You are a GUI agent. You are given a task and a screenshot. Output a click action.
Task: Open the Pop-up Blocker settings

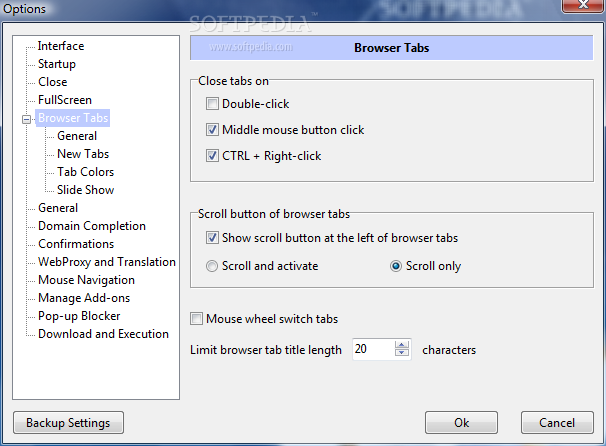[79, 316]
